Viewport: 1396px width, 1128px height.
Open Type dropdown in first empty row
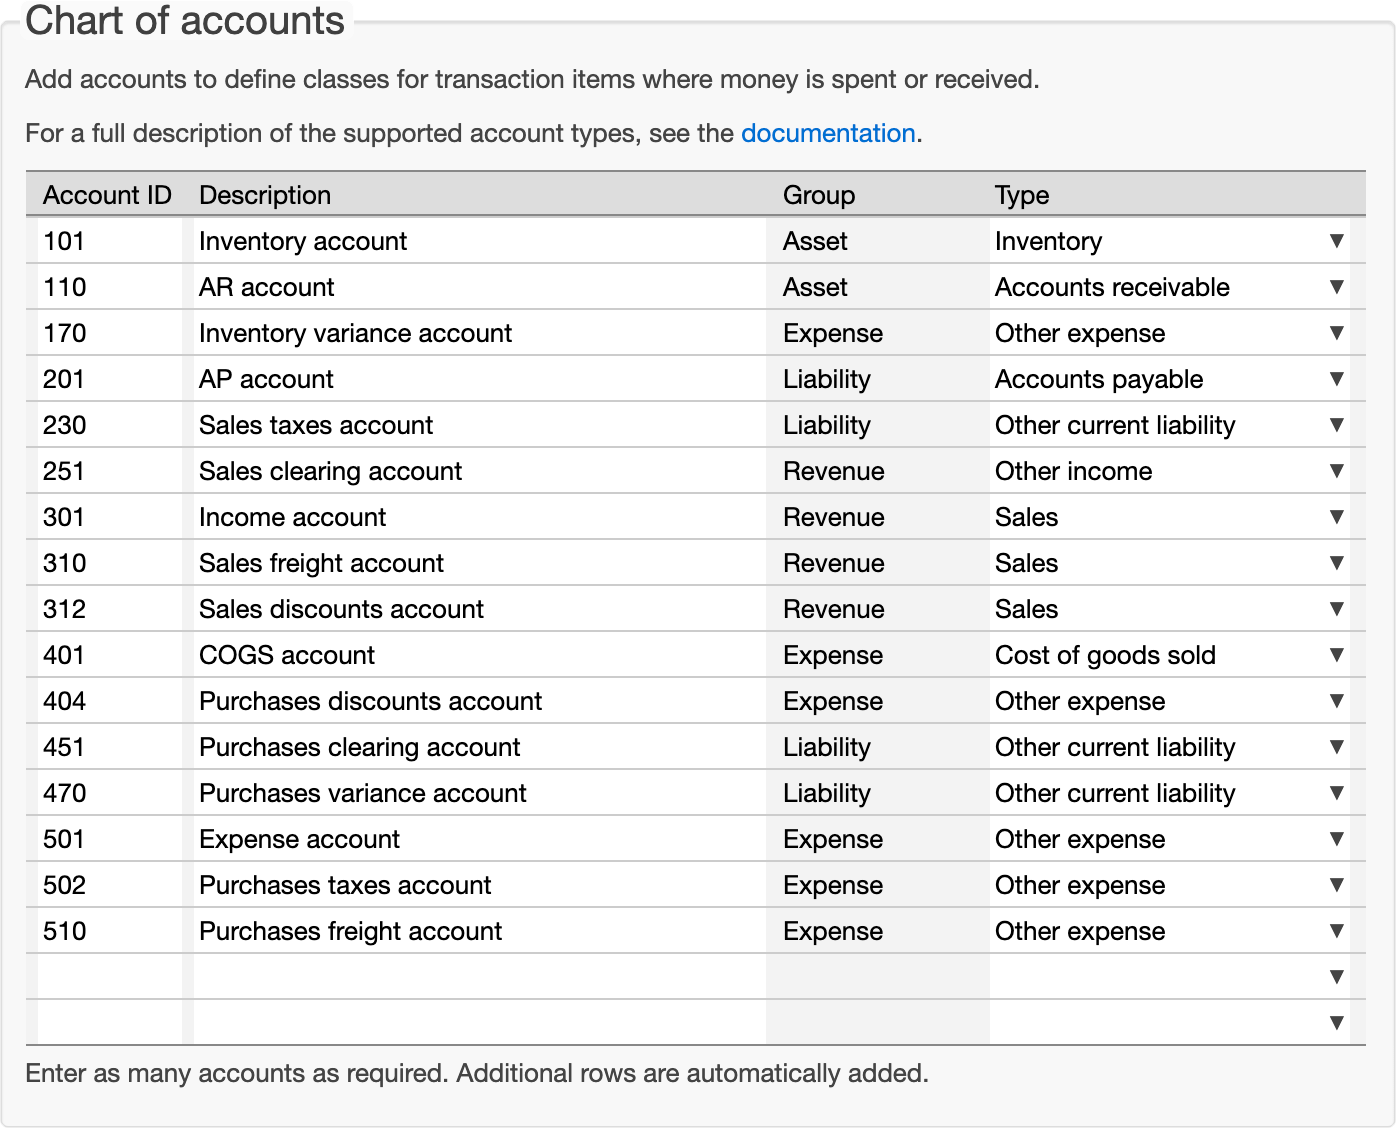pos(1168,977)
